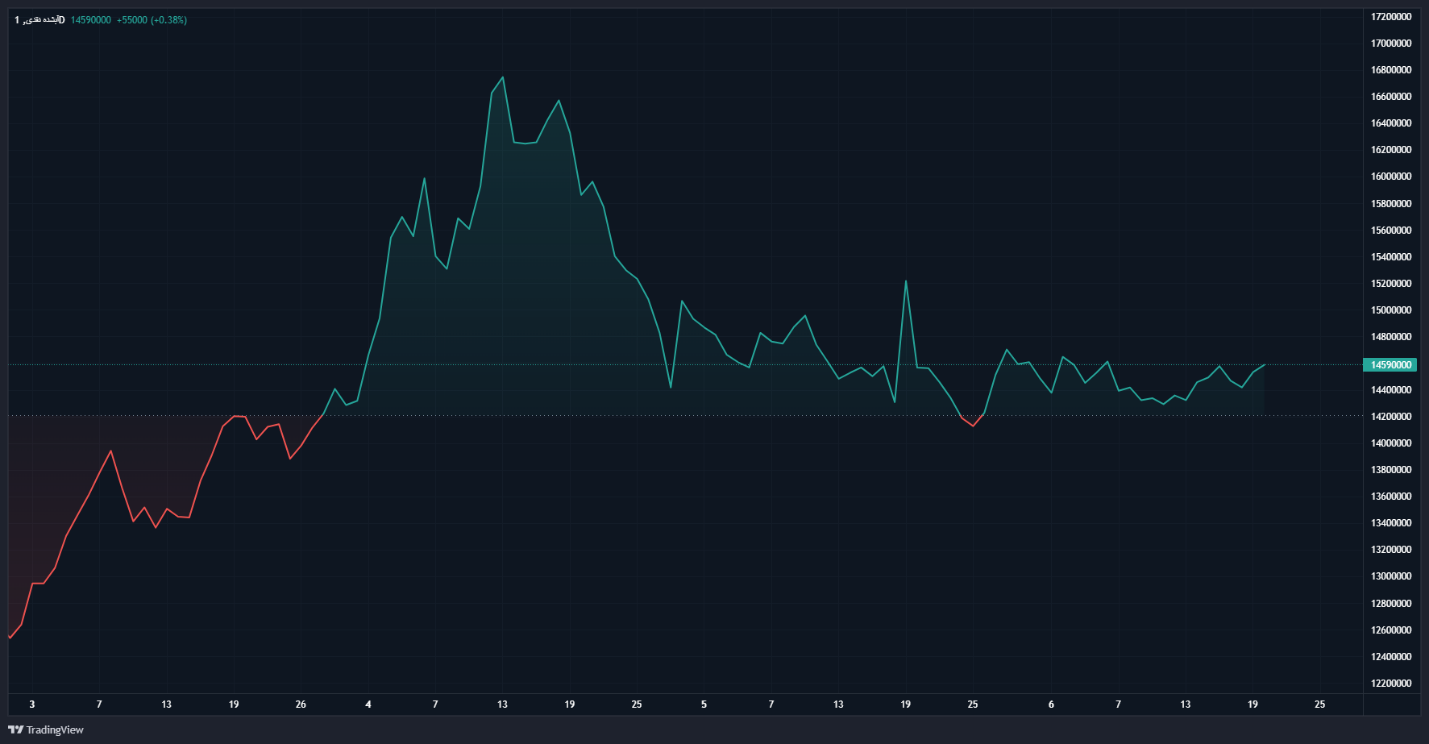This screenshot has height=744, width=1429.
Task: Click the +55000 (+0.38%) change text
Action: point(151,20)
